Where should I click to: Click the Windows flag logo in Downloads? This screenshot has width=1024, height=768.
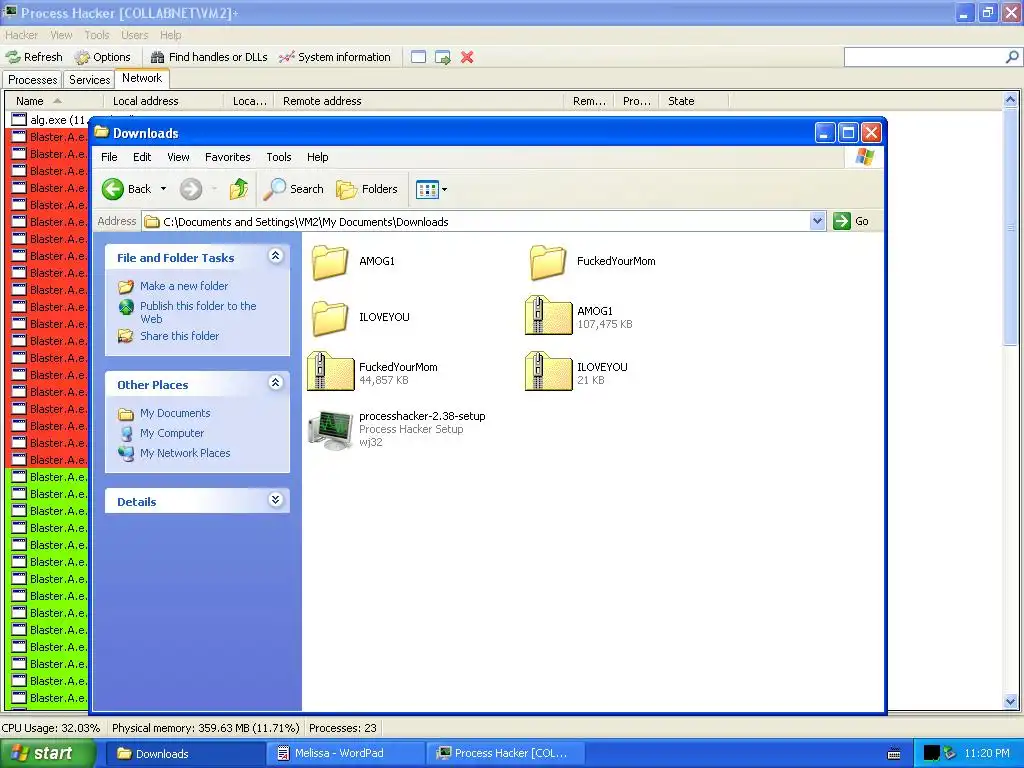[x=864, y=157]
